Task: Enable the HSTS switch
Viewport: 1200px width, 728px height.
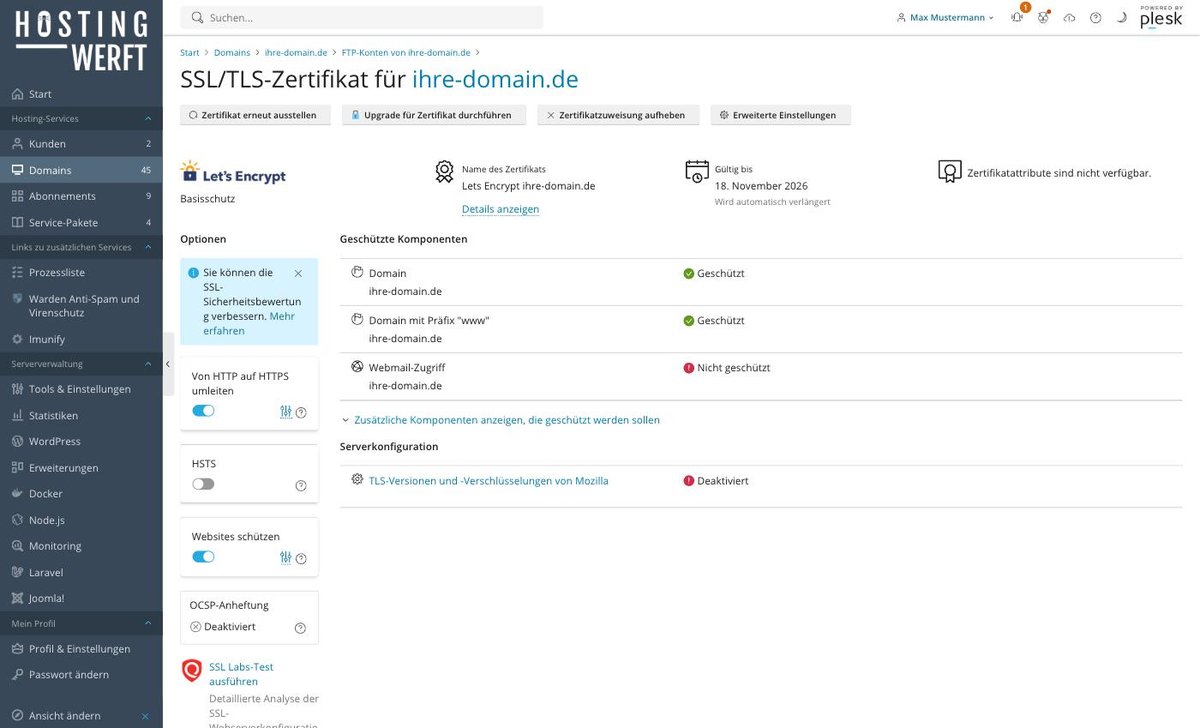Action: pyautogui.click(x=203, y=484)
